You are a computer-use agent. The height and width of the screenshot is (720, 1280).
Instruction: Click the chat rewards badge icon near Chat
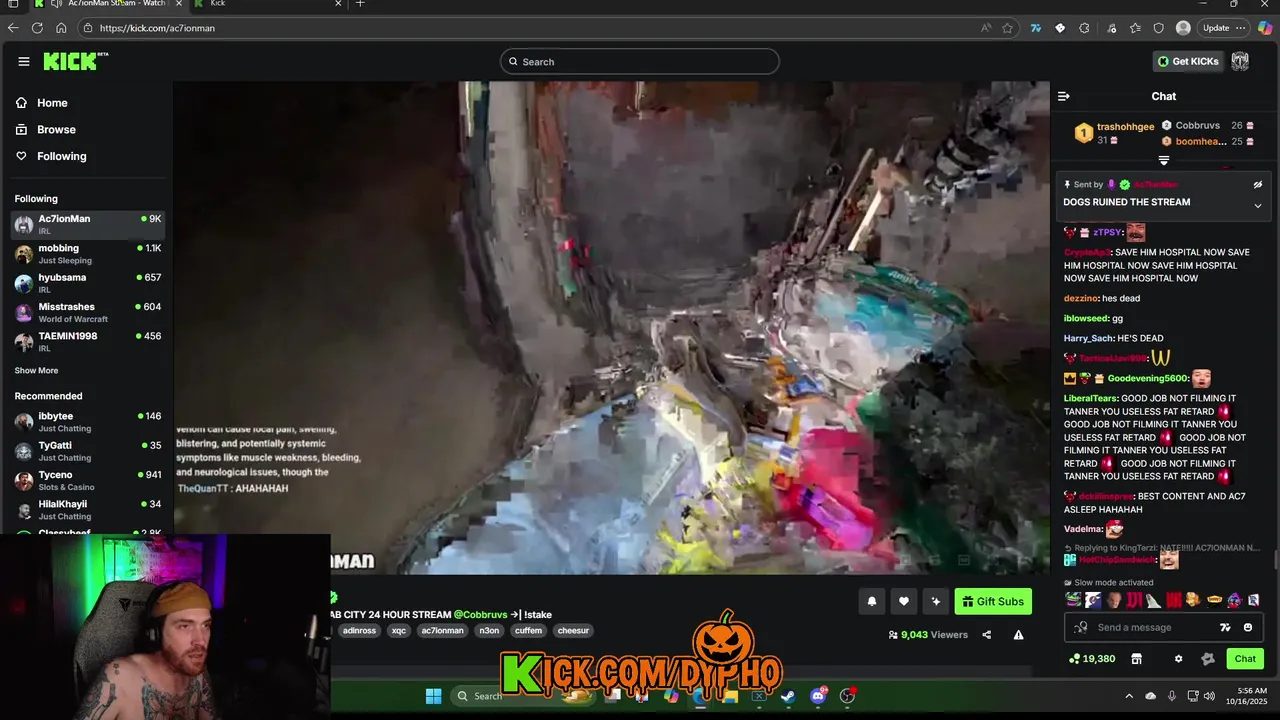click(x=1207, y=659)
